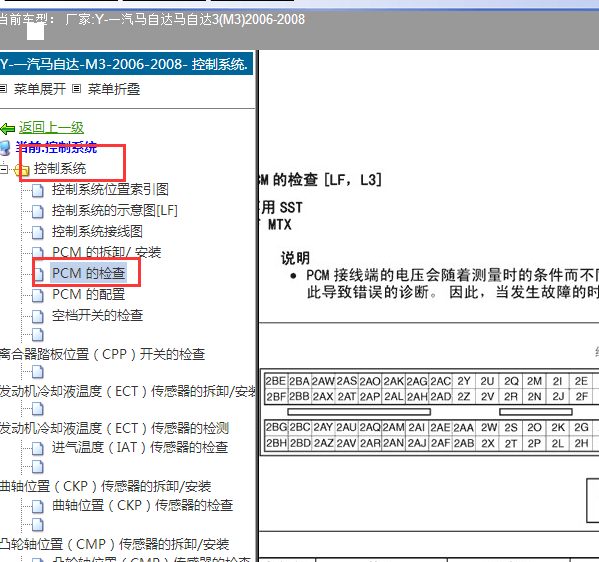Open 曲轴位置（CKP）传感器的检查 page
The height and width of the screenshot is (562, 599).
[x=142, y=505]
